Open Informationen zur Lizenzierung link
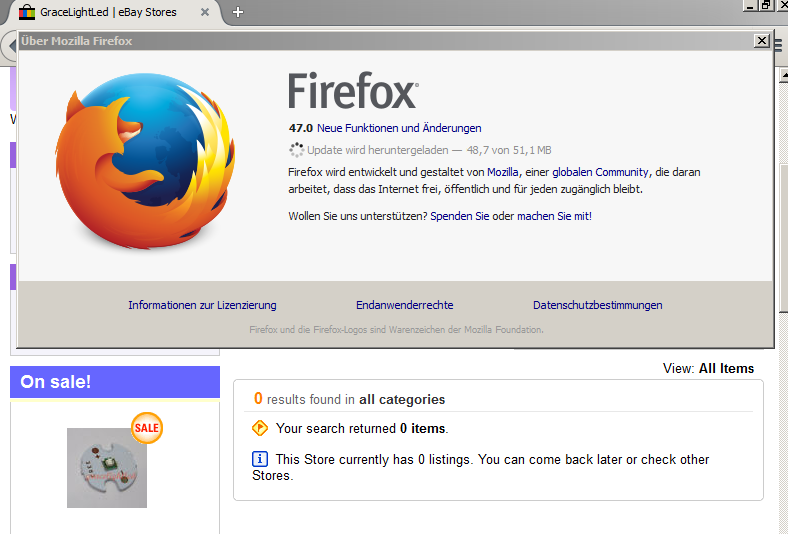Screen dimensions: 788x534 [x=202, y=305]
